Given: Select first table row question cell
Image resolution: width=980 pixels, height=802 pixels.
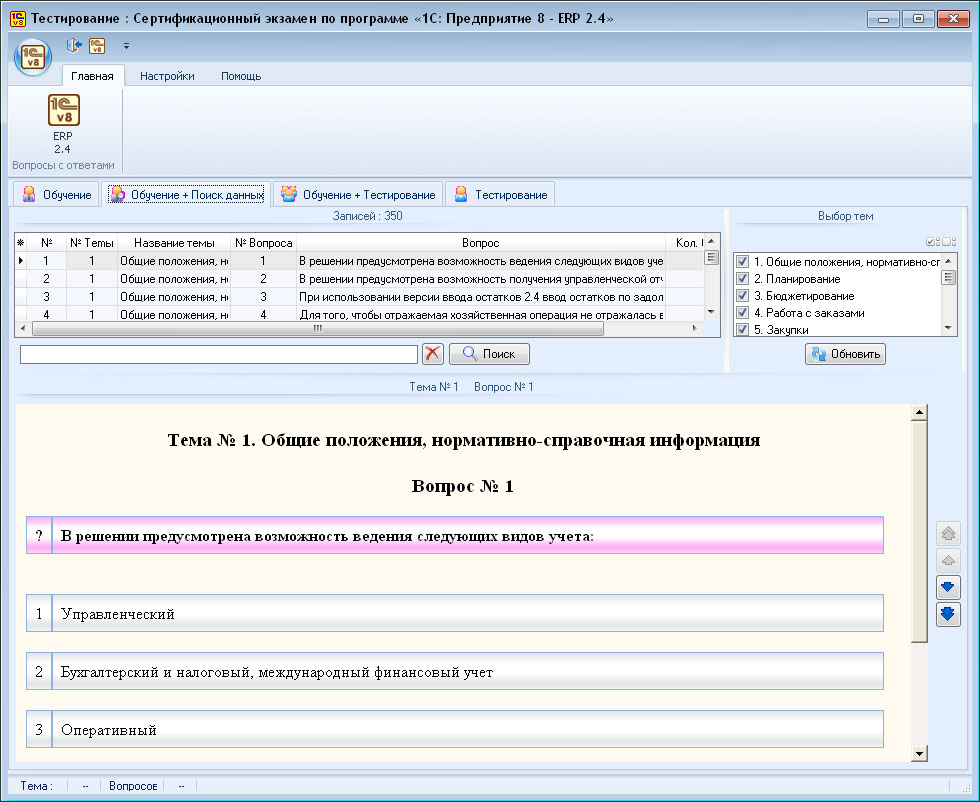Looking at the screenshot, I should click(481, 261).
